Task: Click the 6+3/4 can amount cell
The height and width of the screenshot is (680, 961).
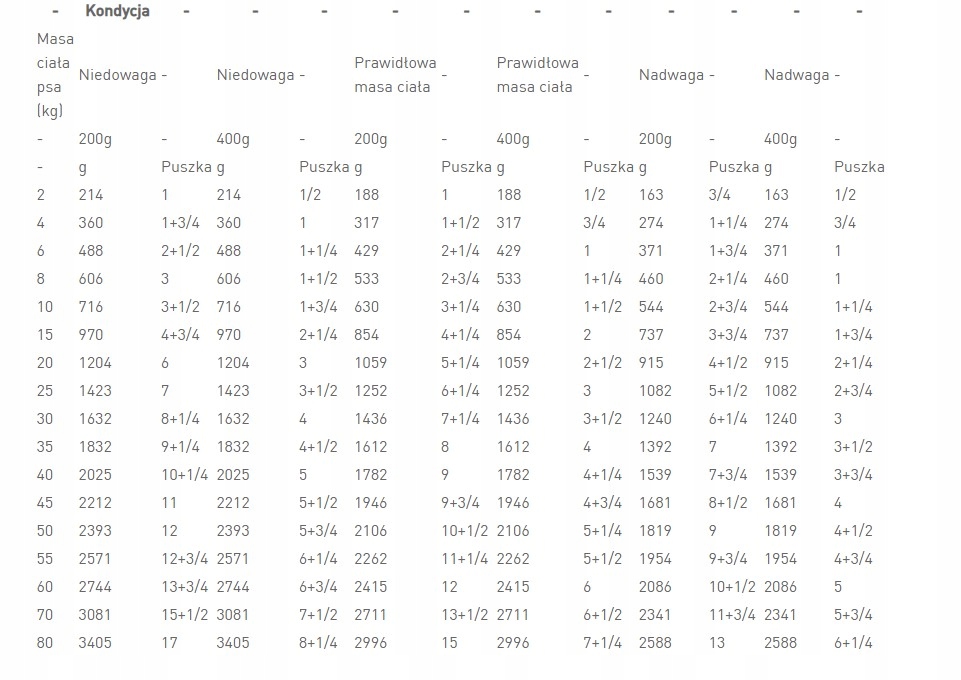Action: click(320, 586)
